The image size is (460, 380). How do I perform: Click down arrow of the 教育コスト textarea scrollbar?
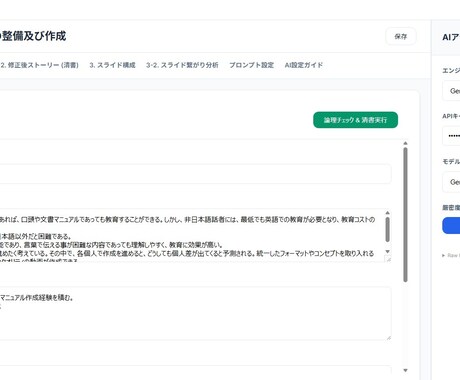coord(387,251)
